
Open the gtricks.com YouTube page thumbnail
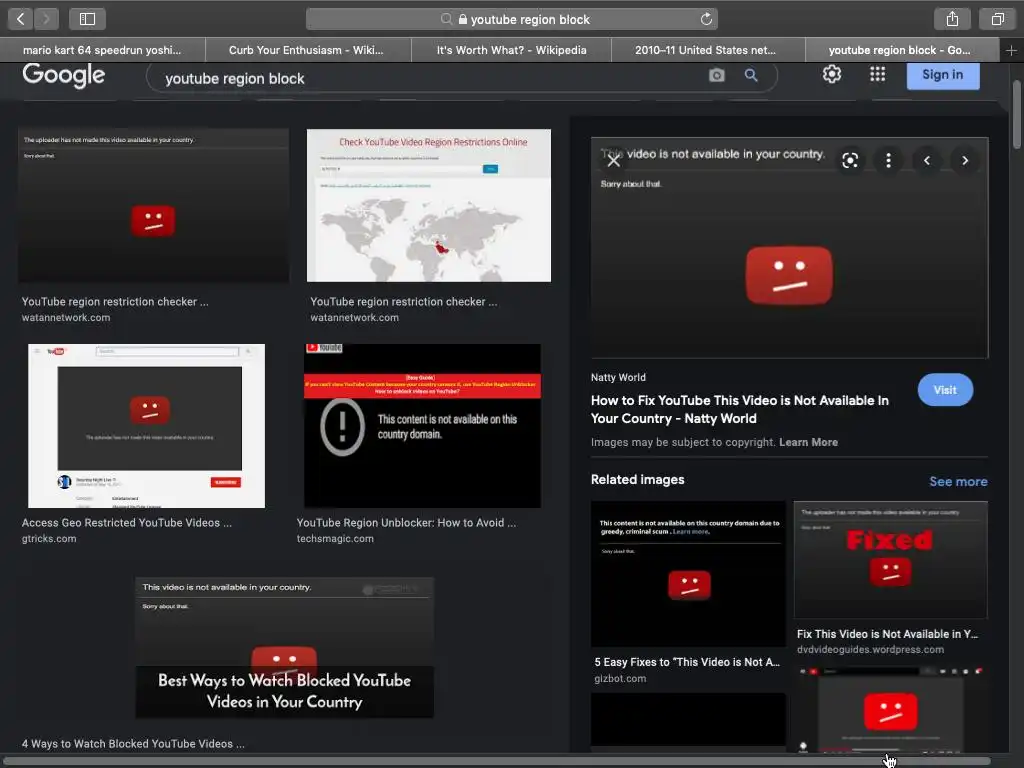click(146, 426)
